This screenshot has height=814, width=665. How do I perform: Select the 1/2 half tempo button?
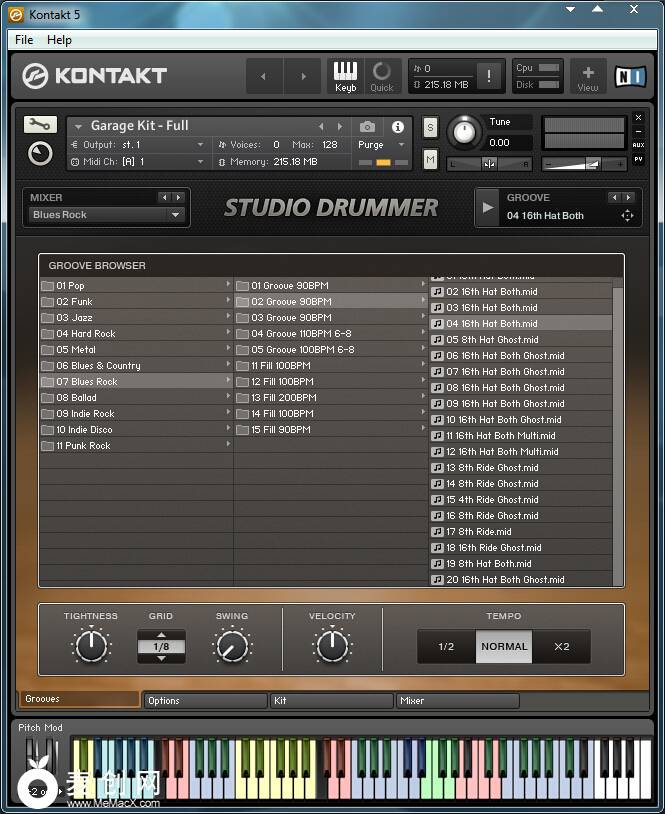[x=446, y=647]
